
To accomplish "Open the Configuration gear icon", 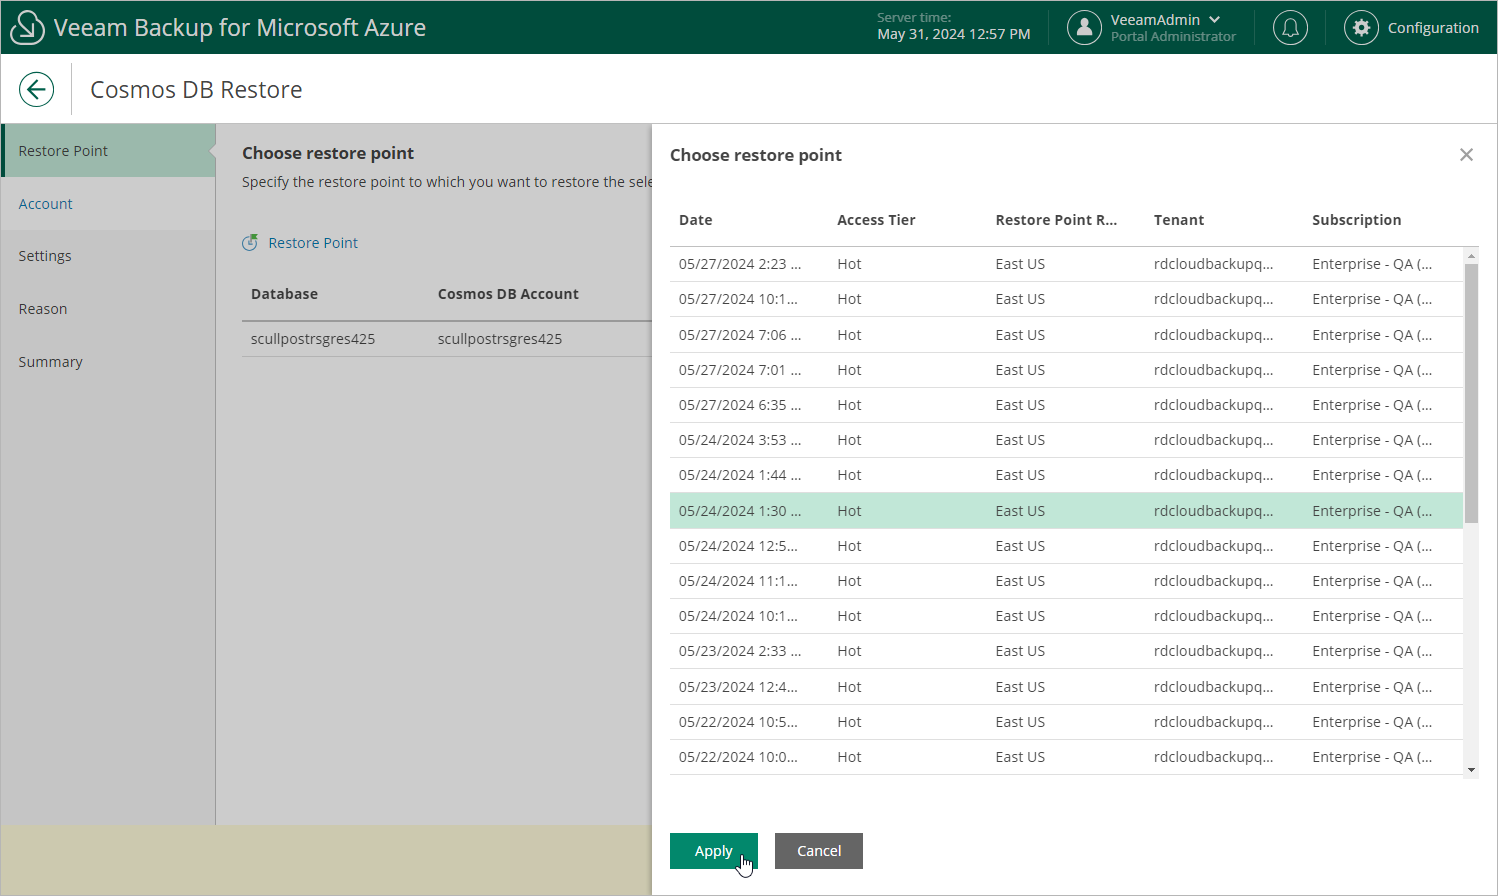I will click(x=1361, y=27).
